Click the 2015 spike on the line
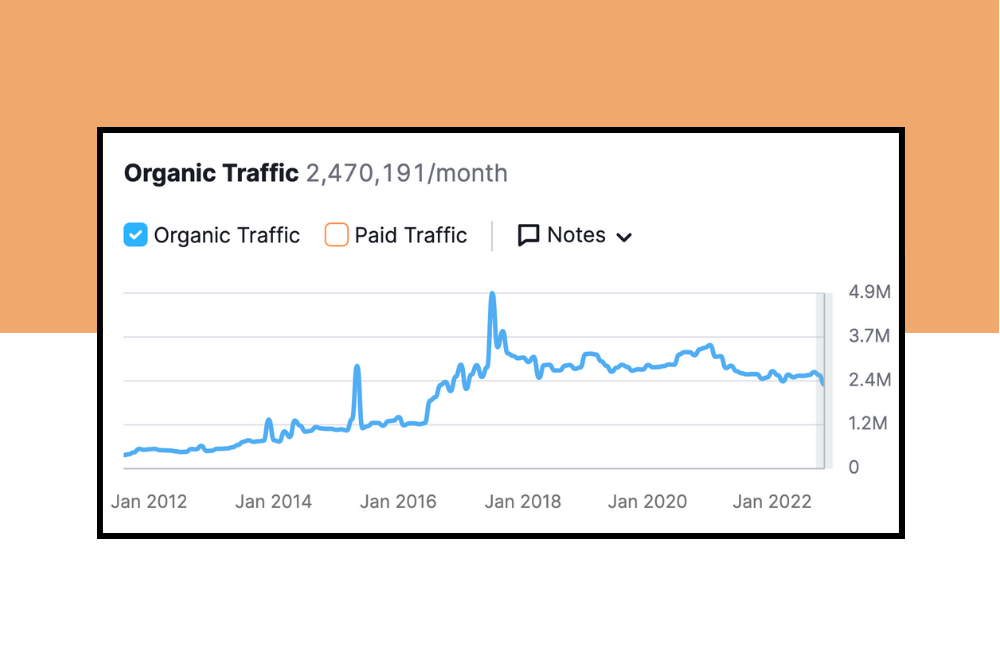Screen dimensions: 1000x666 click(x=357, y=368)
